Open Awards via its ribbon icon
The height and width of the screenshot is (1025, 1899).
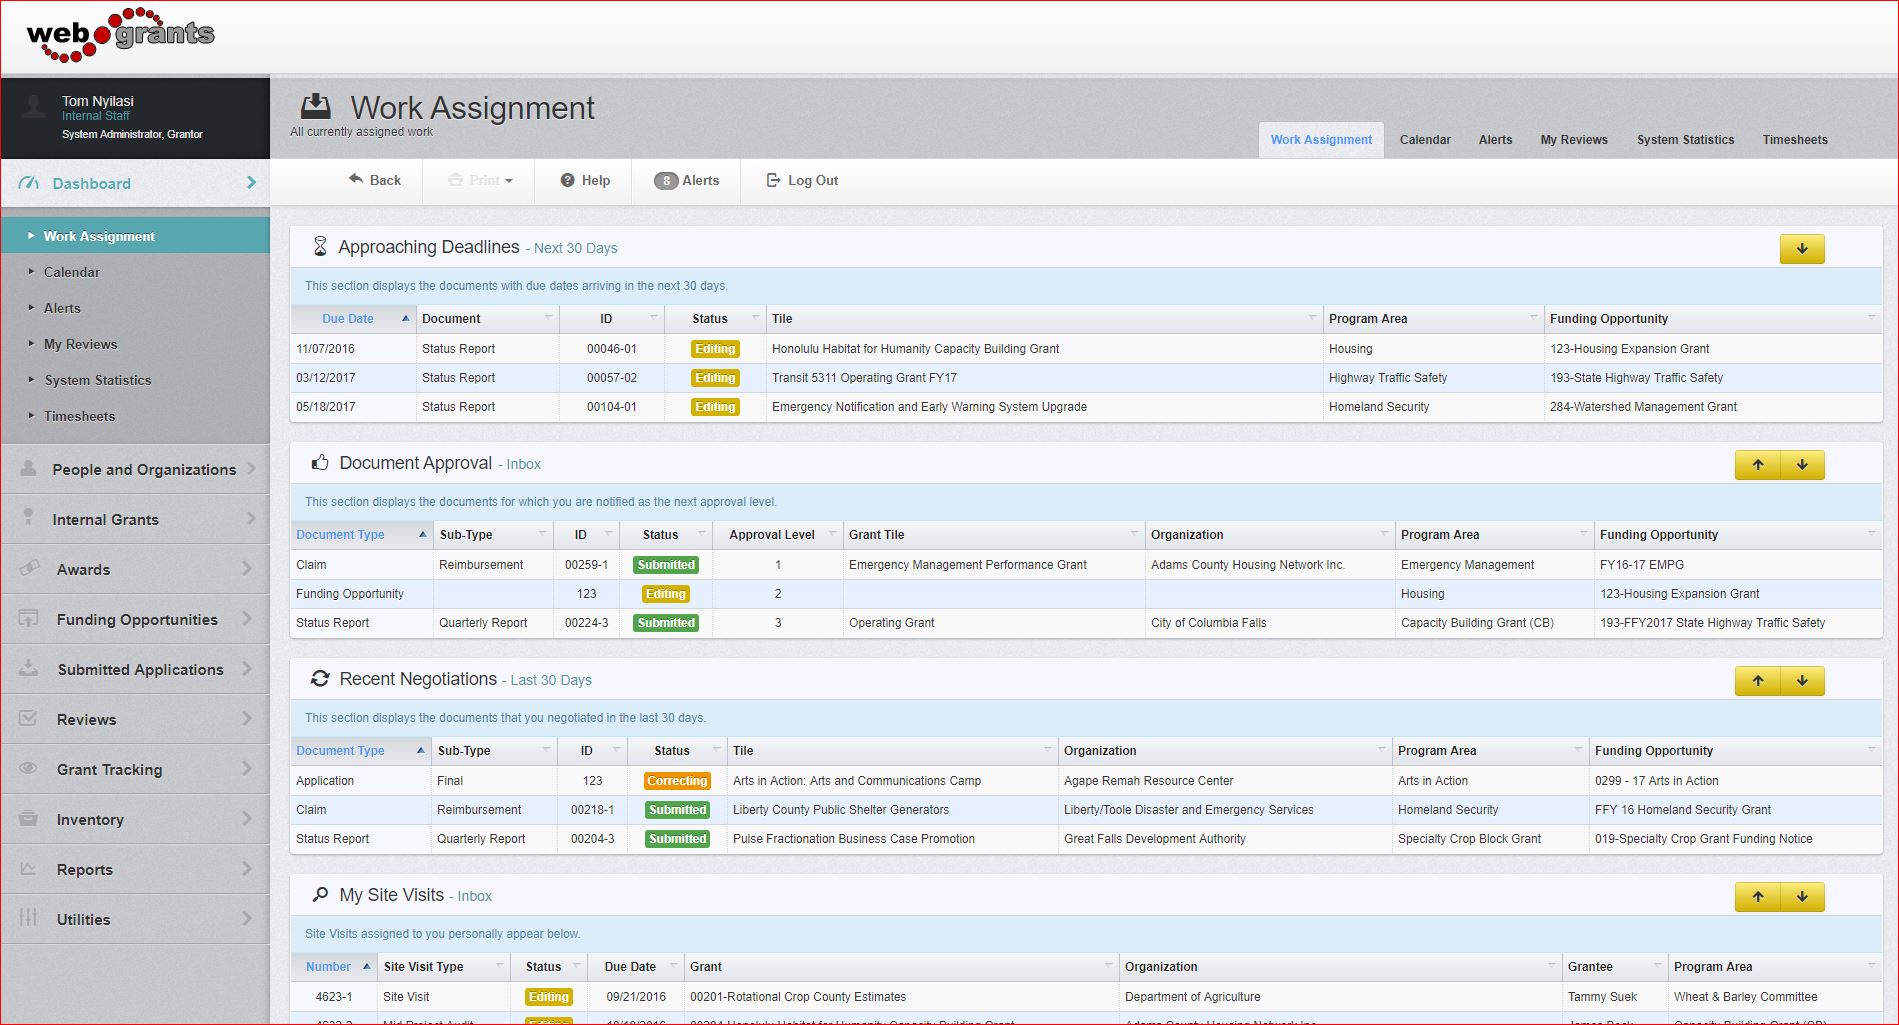pos(27,568)
